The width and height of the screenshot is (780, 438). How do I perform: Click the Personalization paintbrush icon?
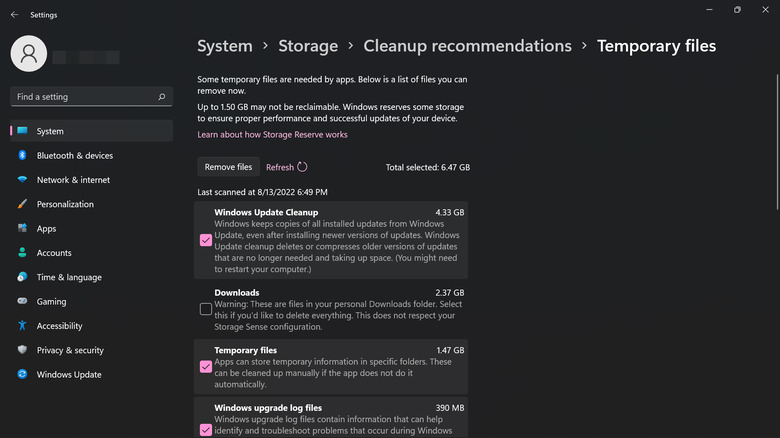pos(22,204)
